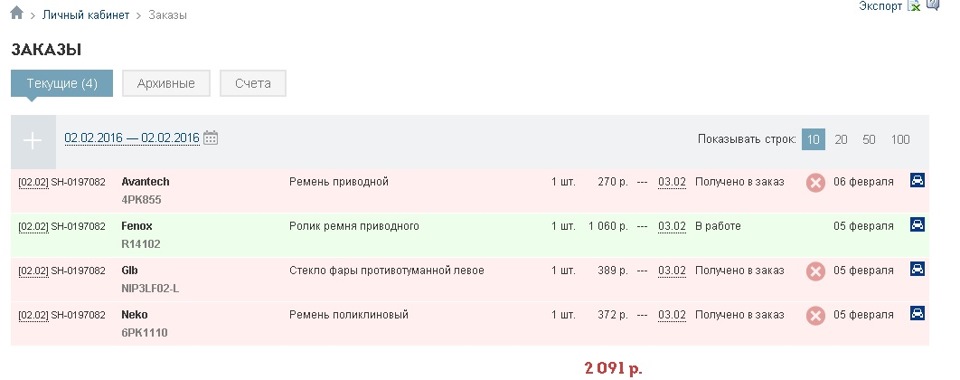This screenshot has height=380, width=960.
Task: Switch to the Счета tab
Action: [253, 83]
